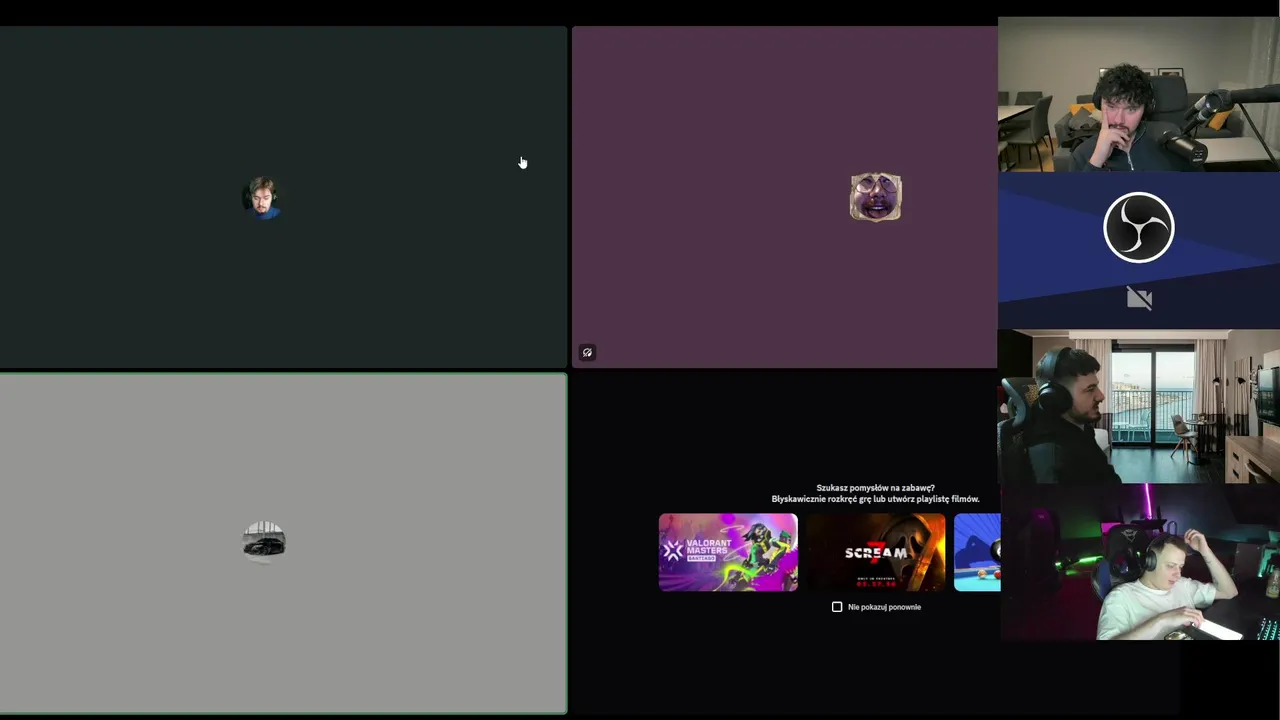Select the bottom webcam feed with green-lit room
This screenshot has height=720, width=1280.
(x=1139, y=562)
